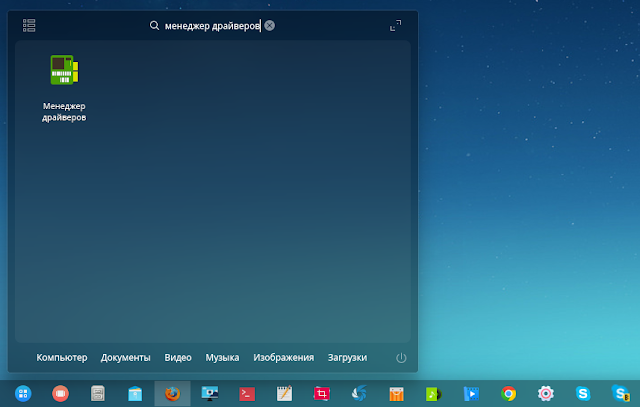Launch Google Chrome from the dock
Image resolution: width=640 pixels, height=407 pixels.
tap(509, 394)
